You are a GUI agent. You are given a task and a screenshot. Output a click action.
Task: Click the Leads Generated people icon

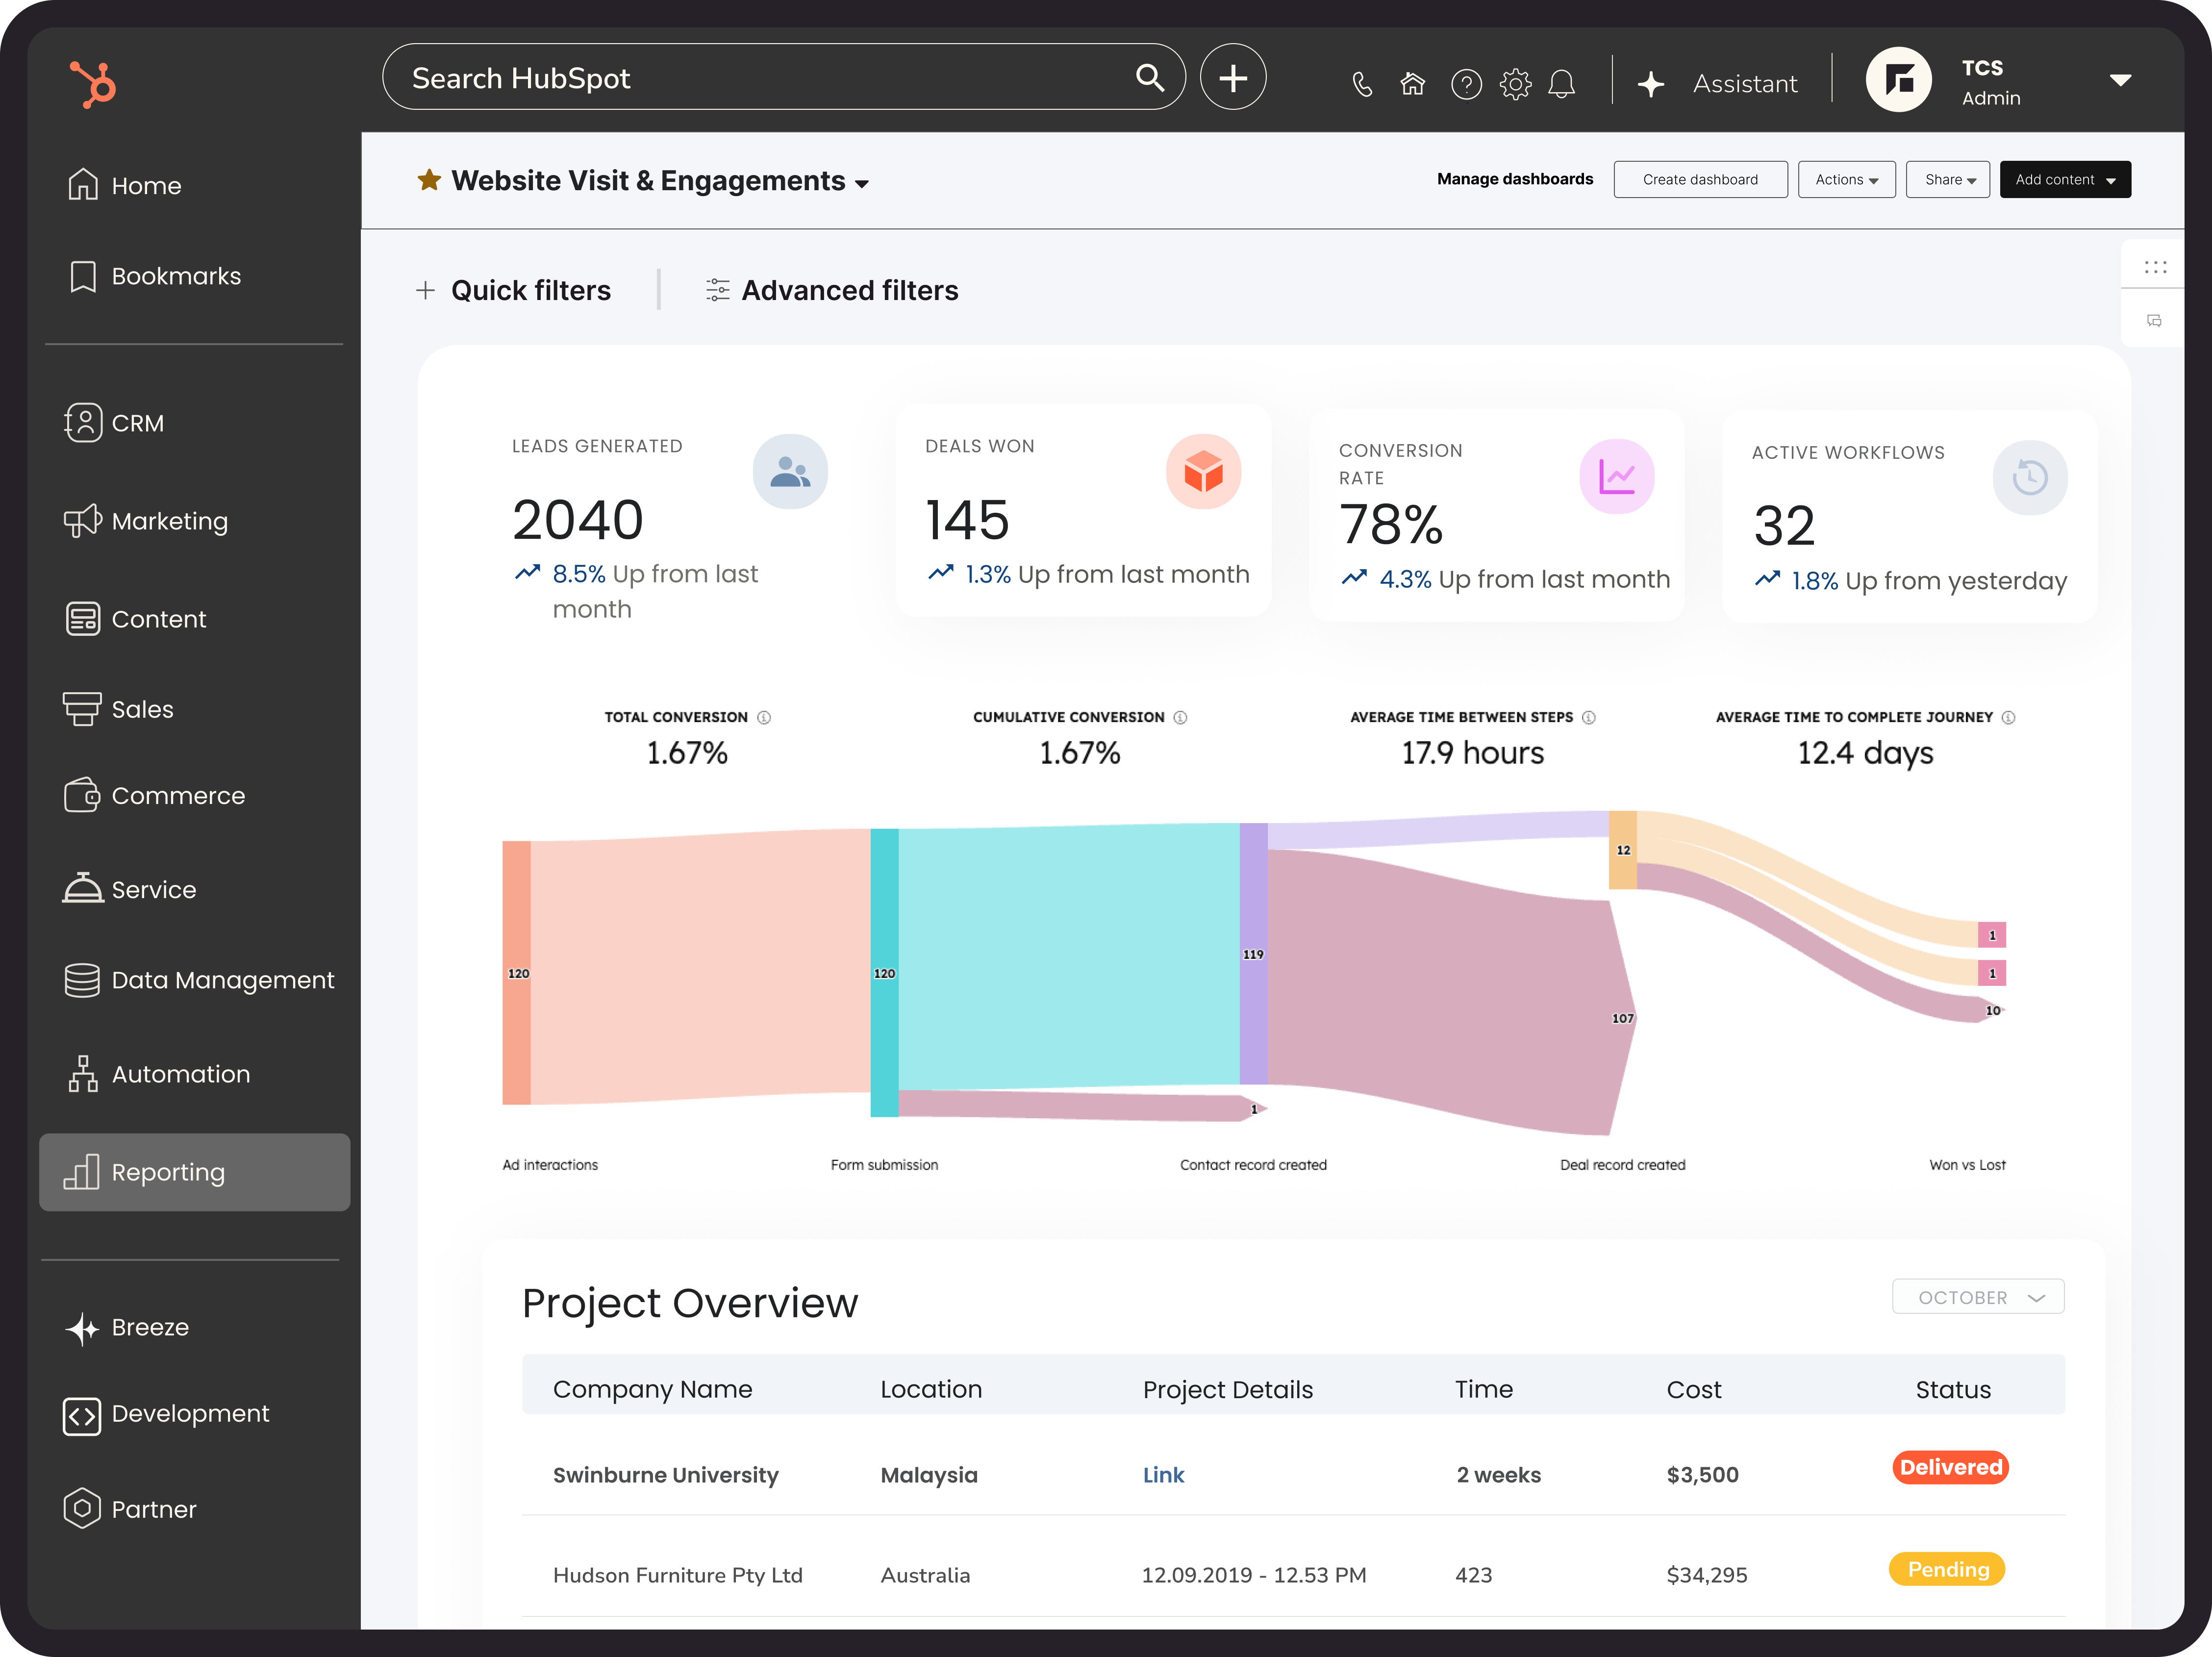pos(790,472)
